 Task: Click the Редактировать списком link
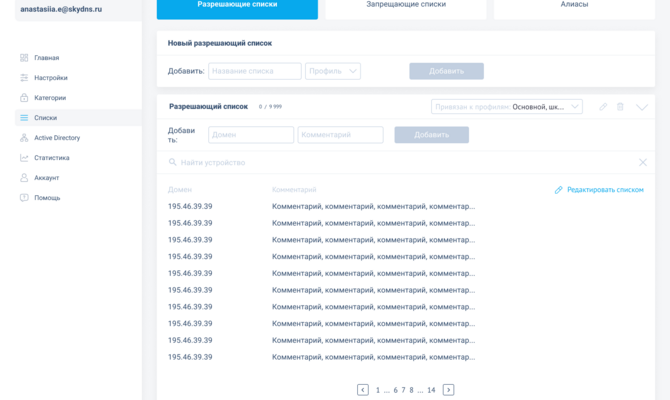(x=605, y=190)
